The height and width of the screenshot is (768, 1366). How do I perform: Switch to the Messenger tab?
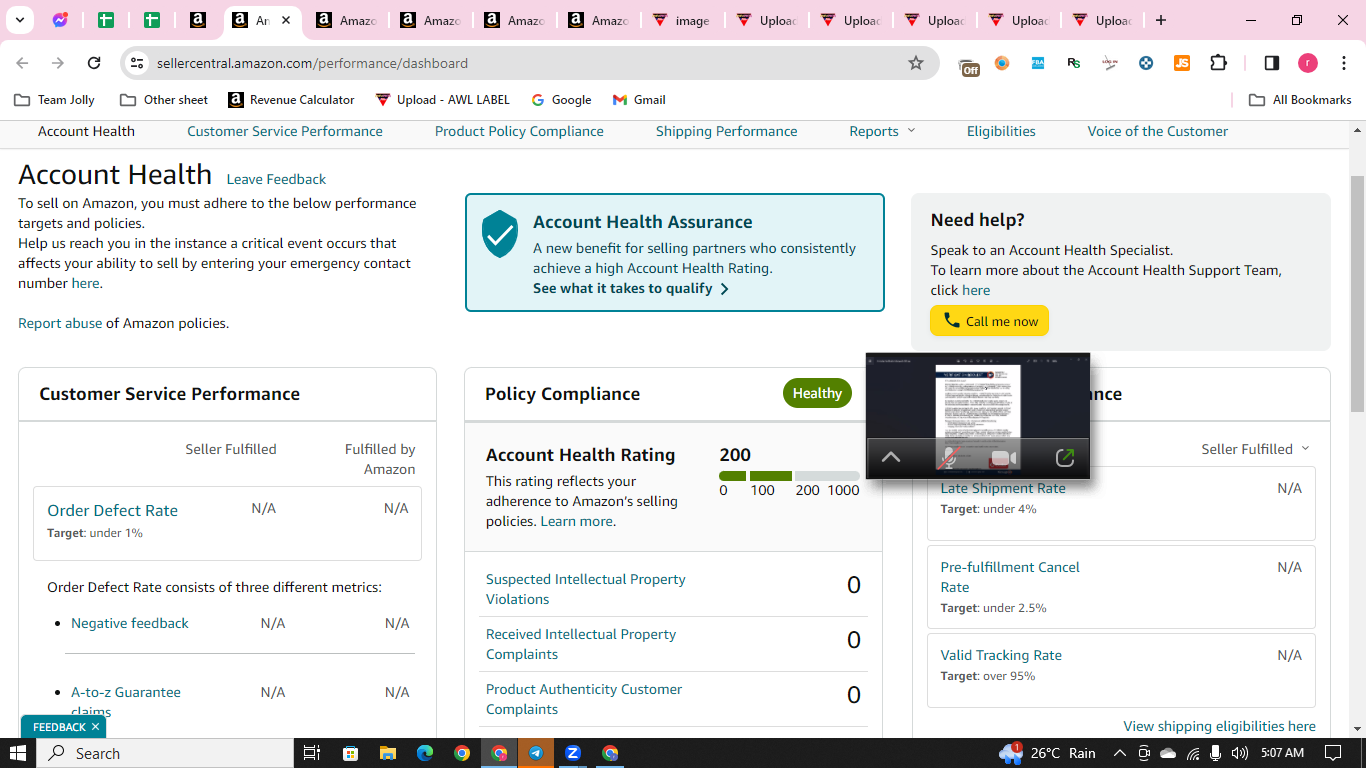point(60,20)
